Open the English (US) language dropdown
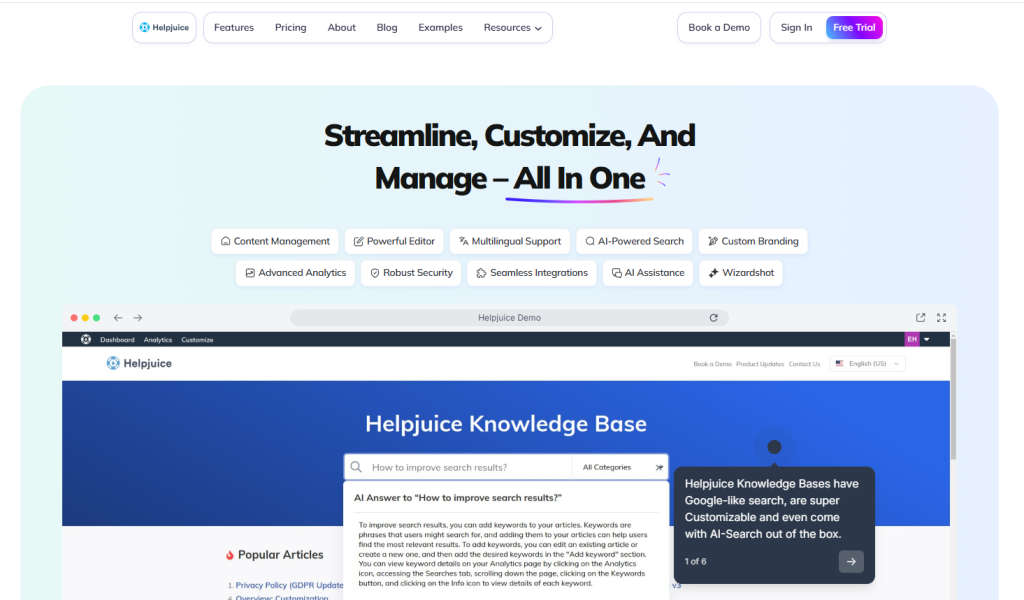The height and width of the screenshot is (600, 1024). pyautogui.click(x=868, y=364)
